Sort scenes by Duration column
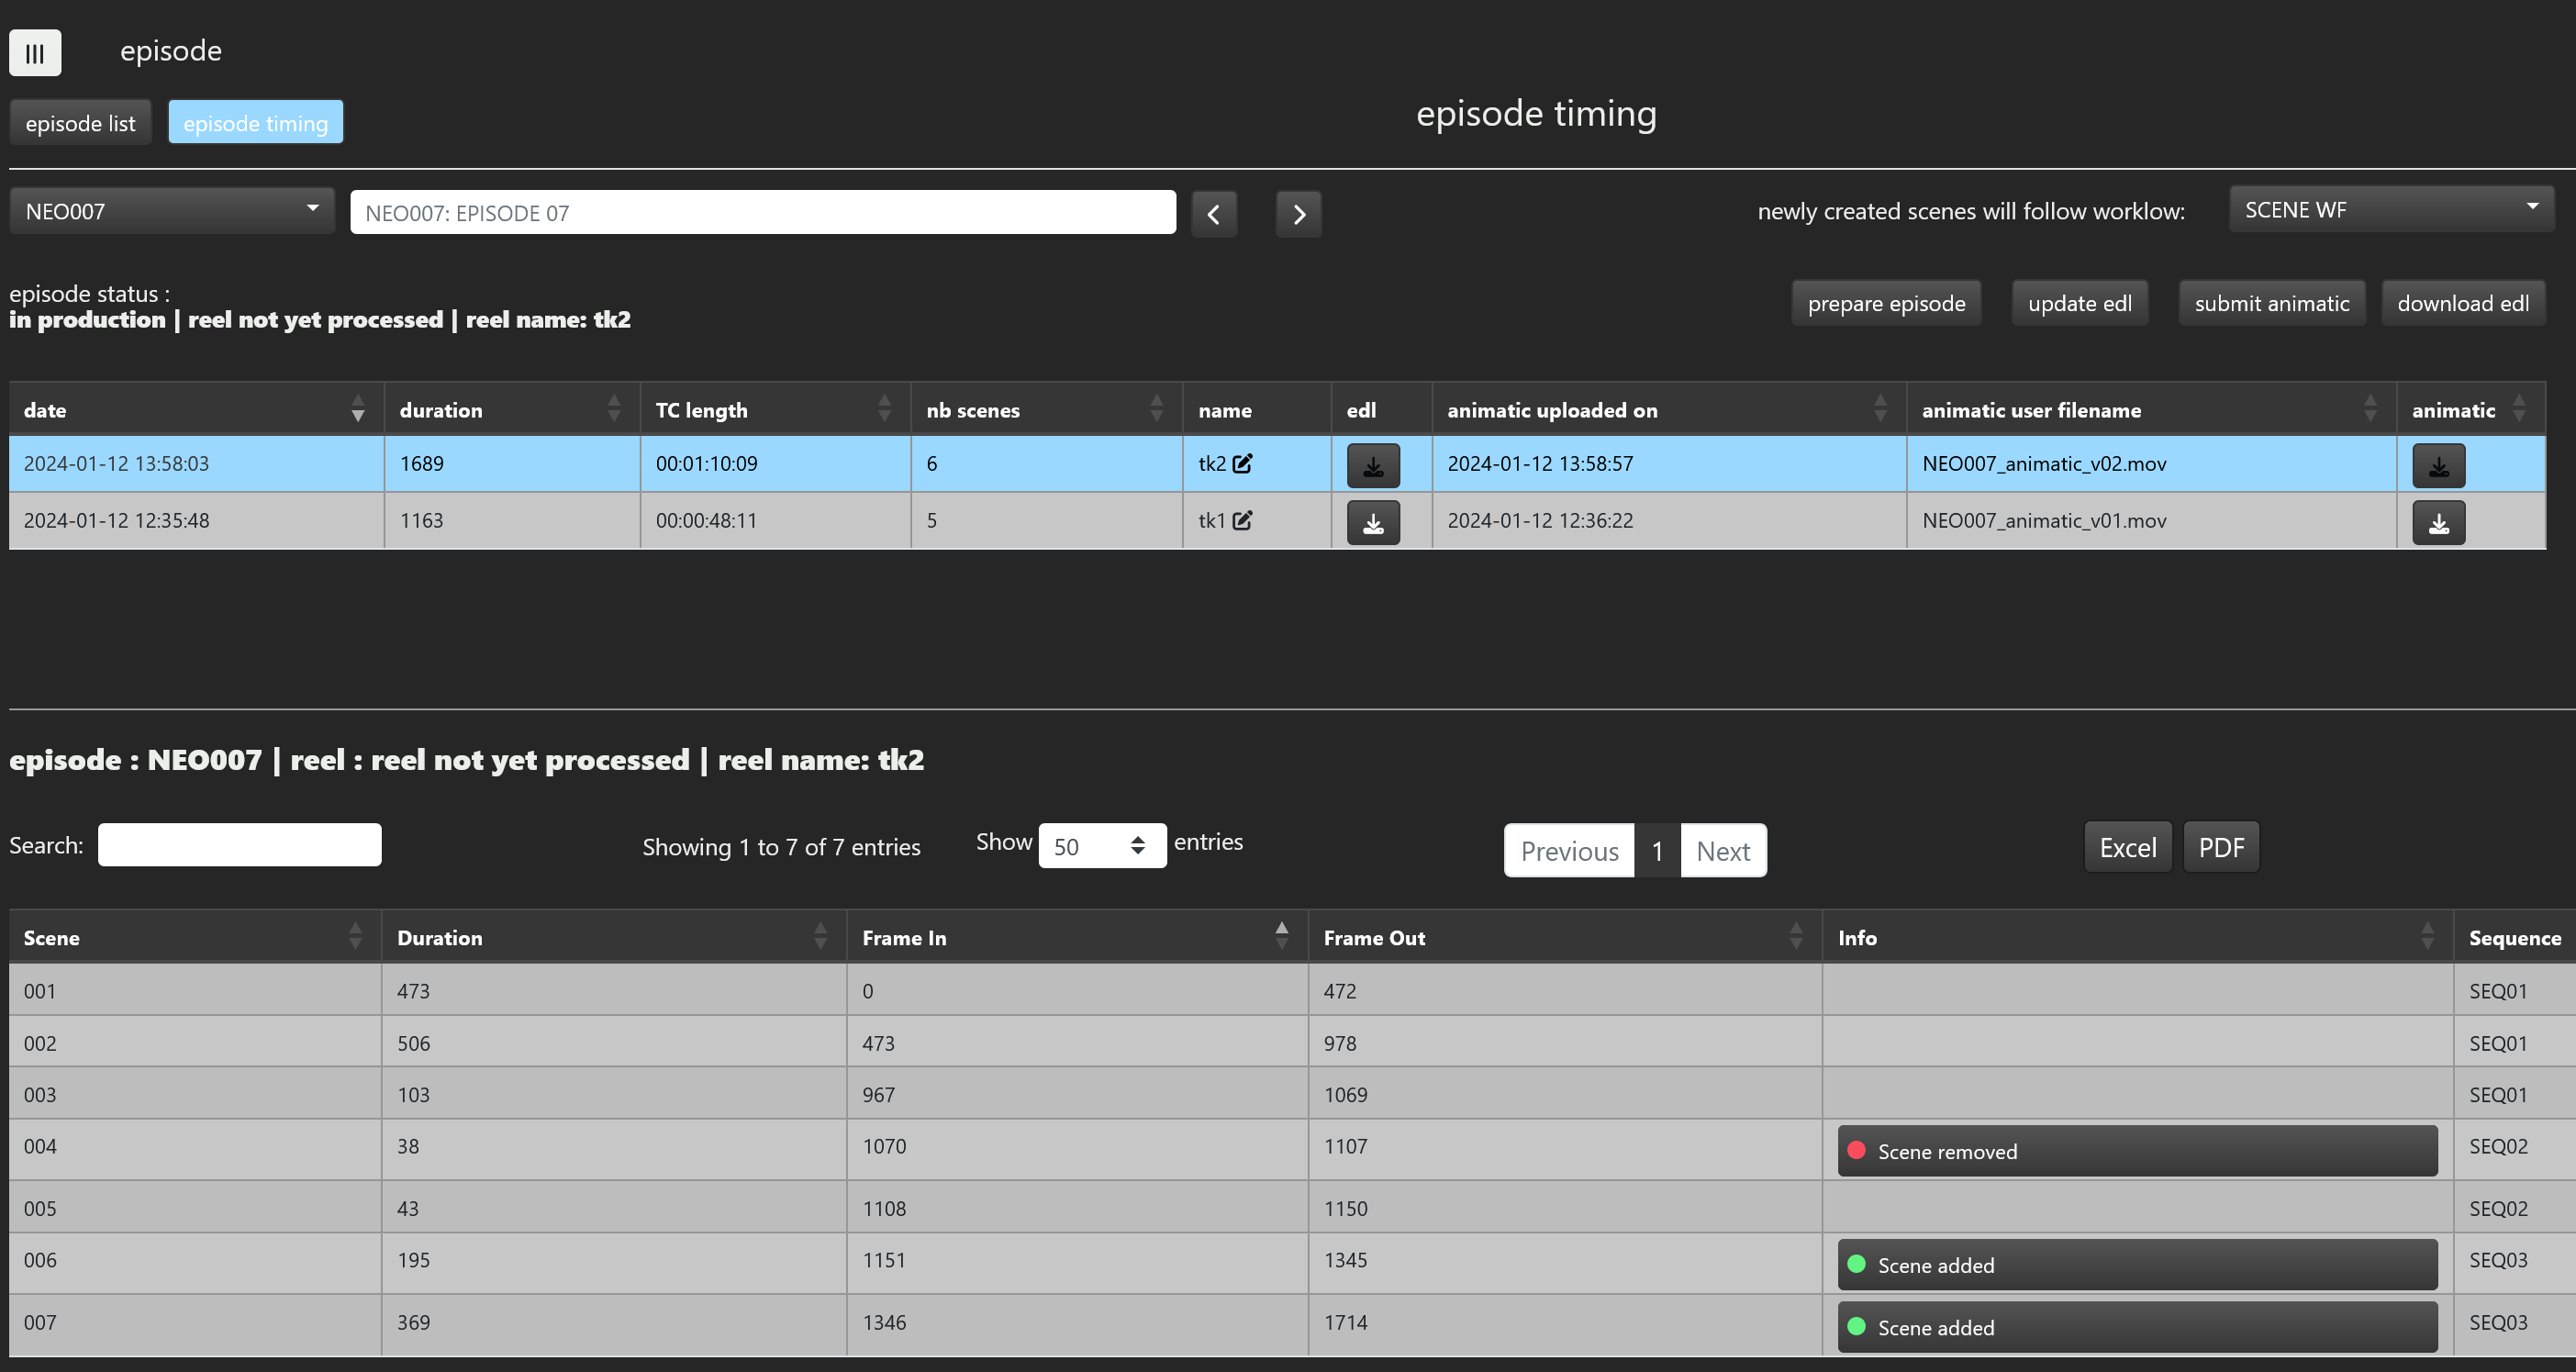2576x1372 pixels. tap(612, 938)
